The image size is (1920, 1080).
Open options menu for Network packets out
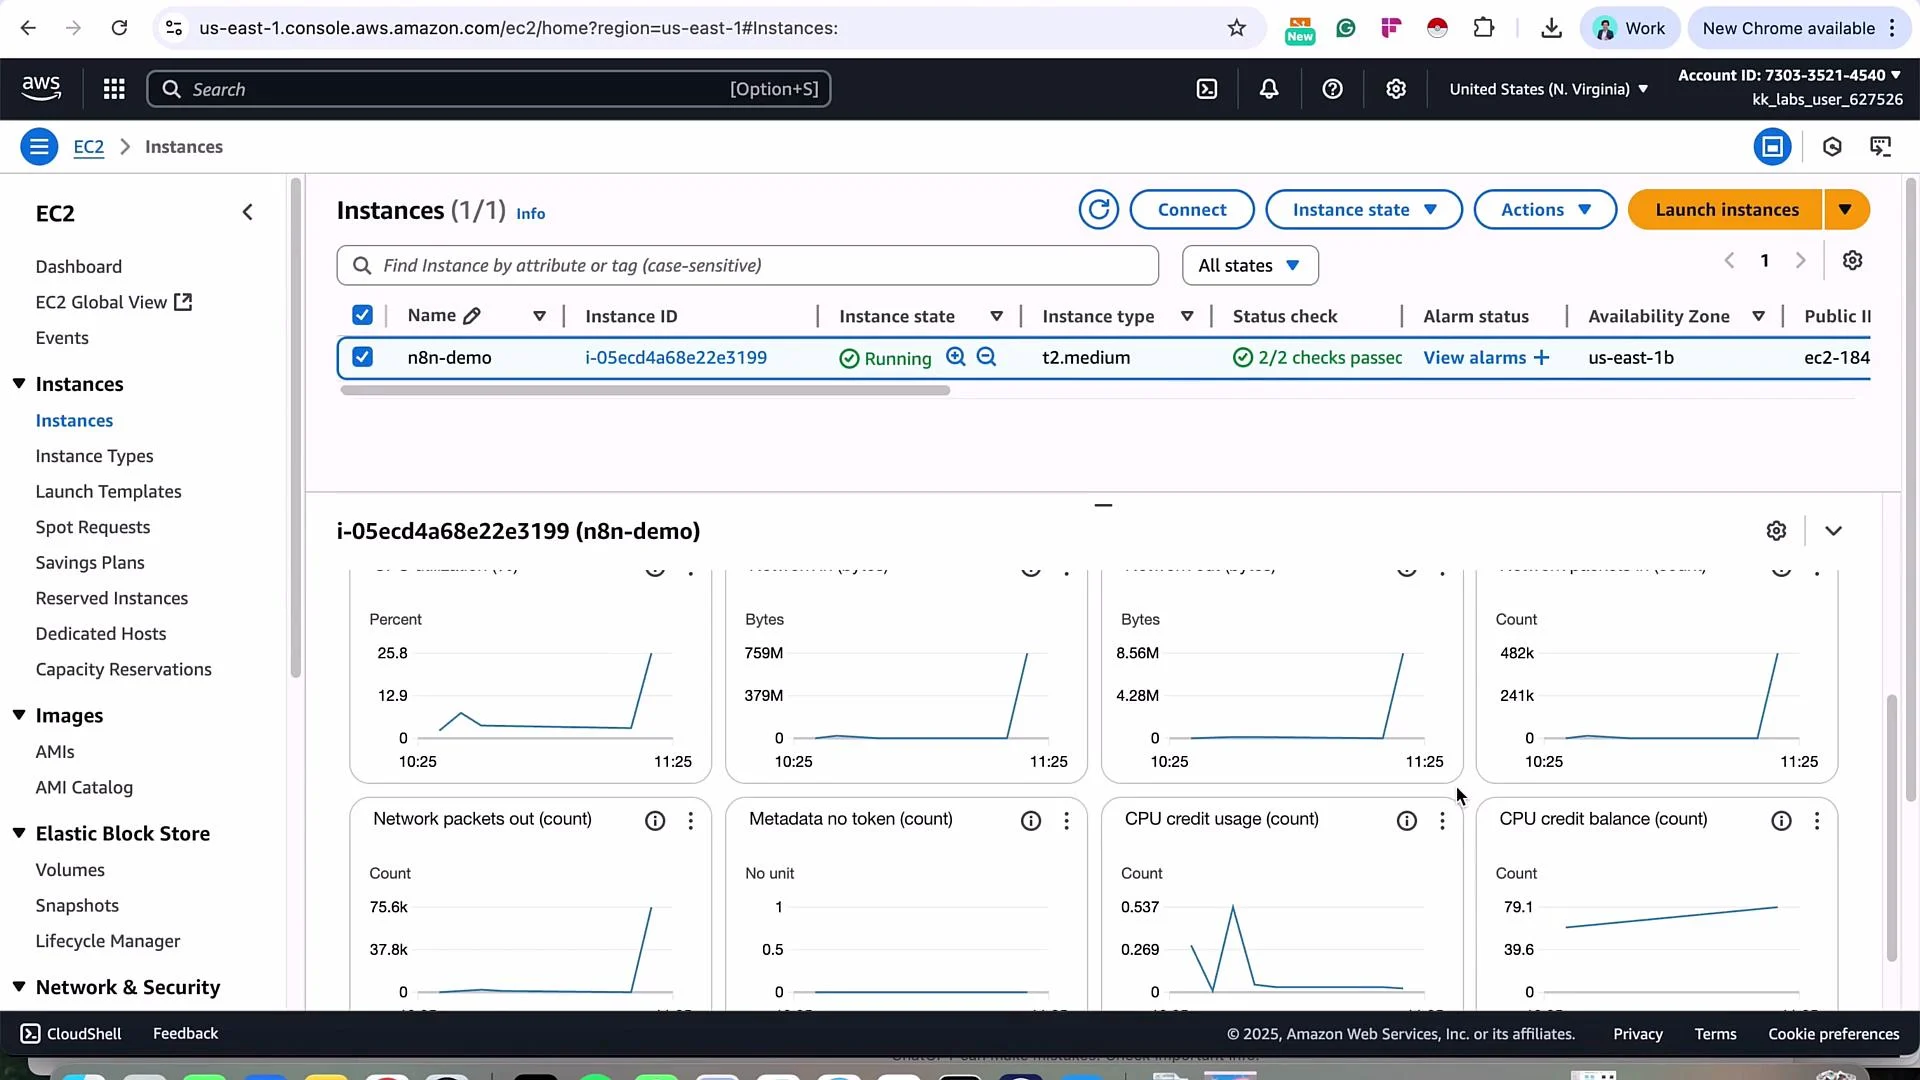coord(690,821)
